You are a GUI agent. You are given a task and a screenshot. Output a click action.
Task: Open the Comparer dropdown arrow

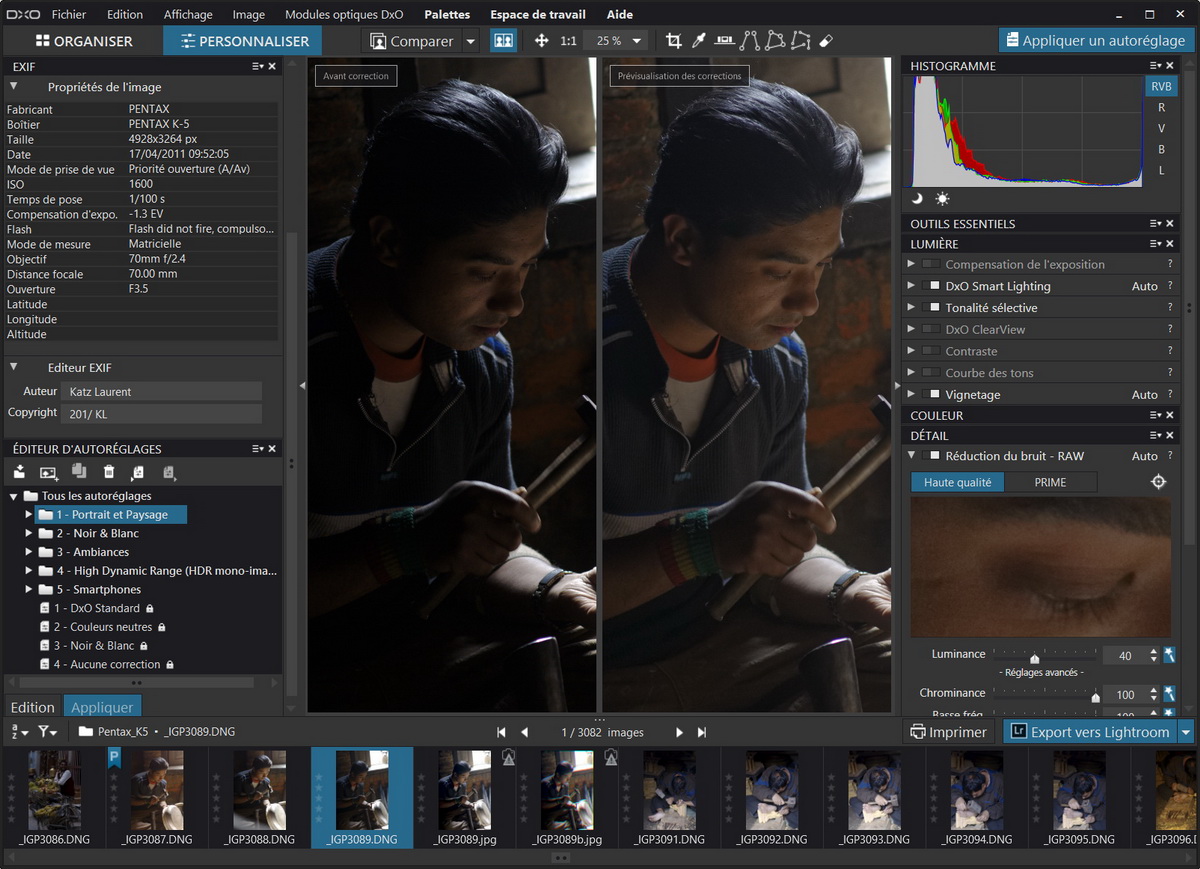point(471,41)
